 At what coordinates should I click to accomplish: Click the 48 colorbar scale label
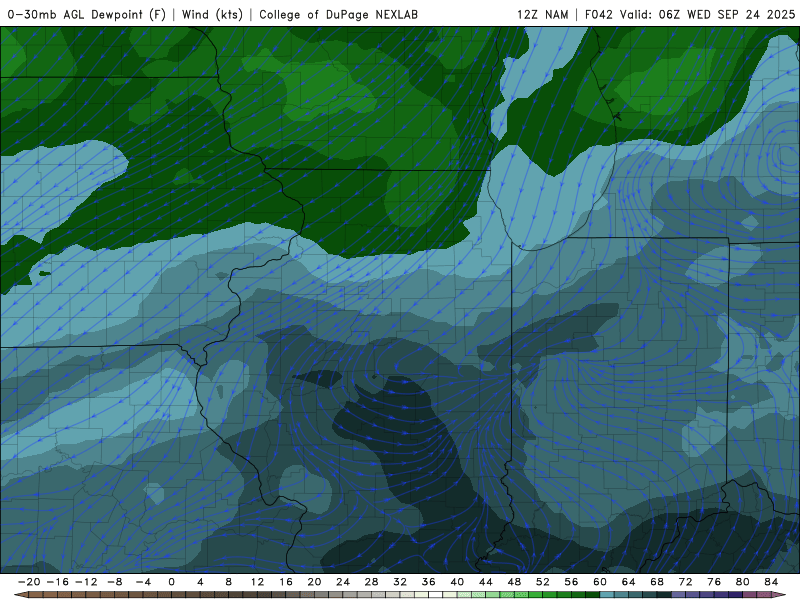pos(514,582)
